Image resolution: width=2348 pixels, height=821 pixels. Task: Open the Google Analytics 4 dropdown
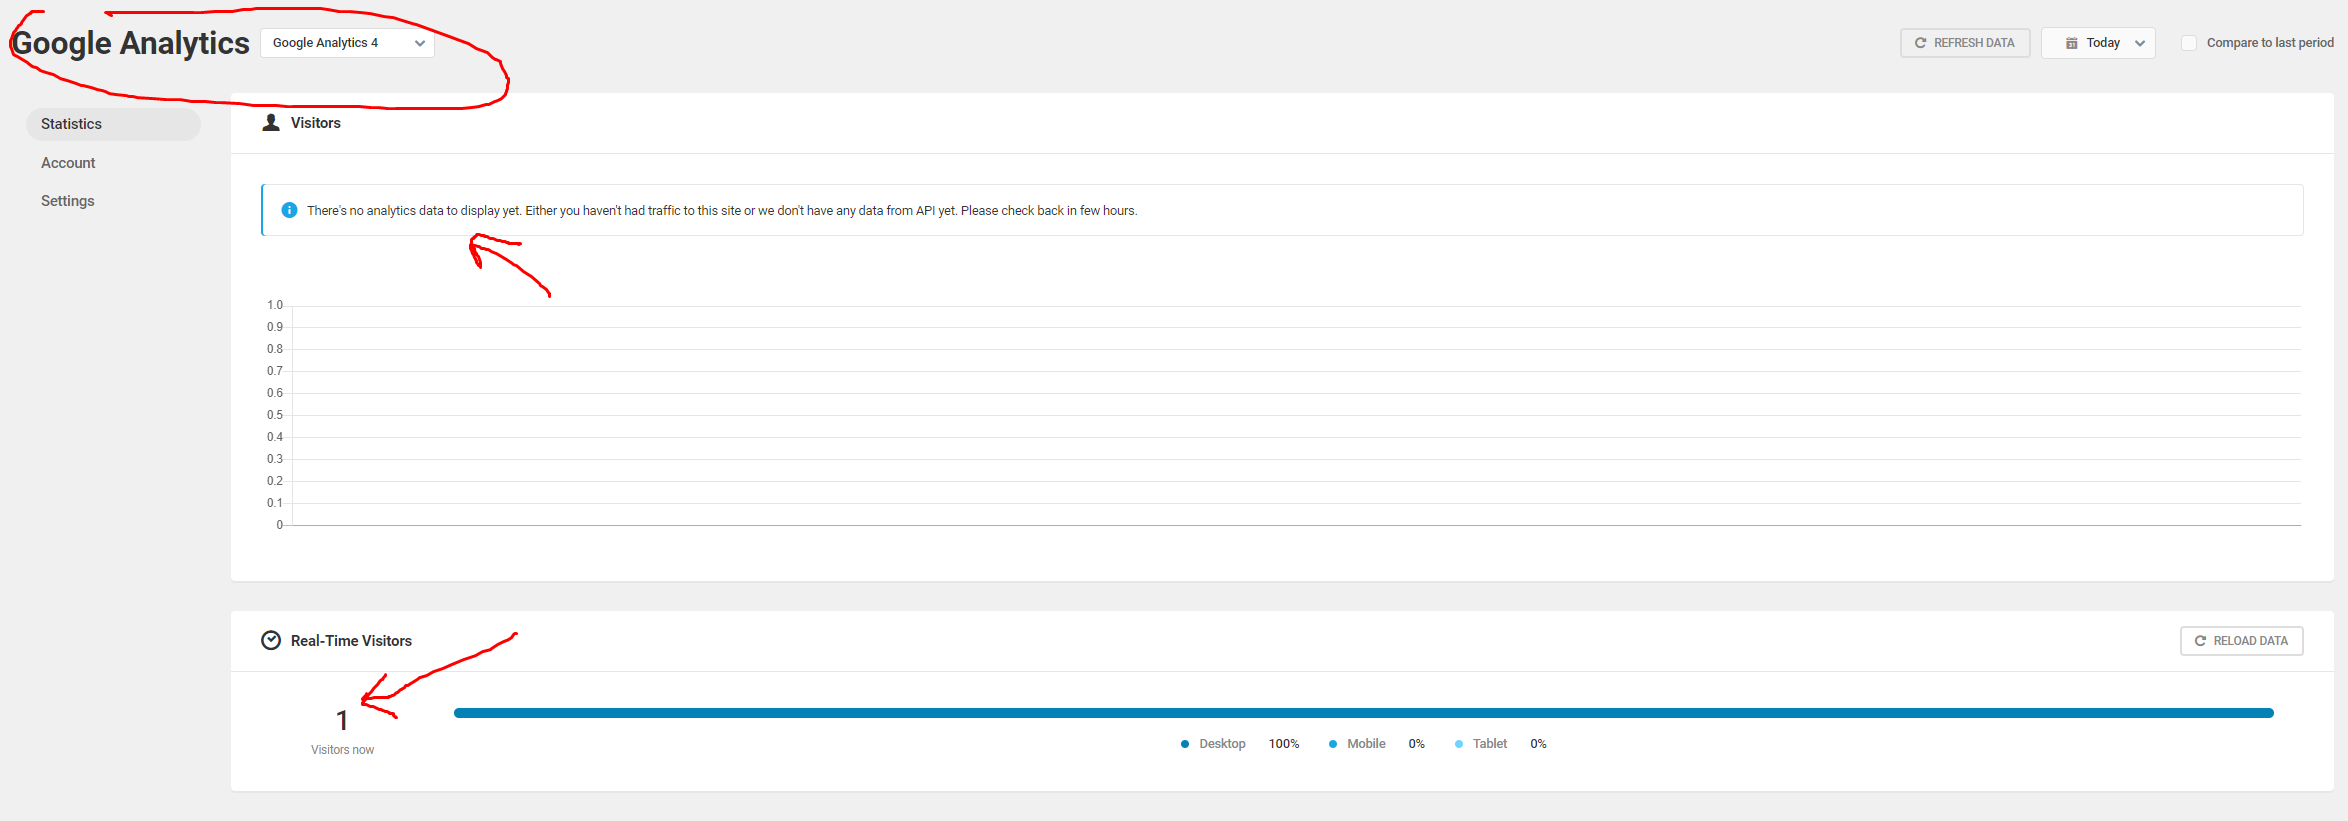coord(347,43)
